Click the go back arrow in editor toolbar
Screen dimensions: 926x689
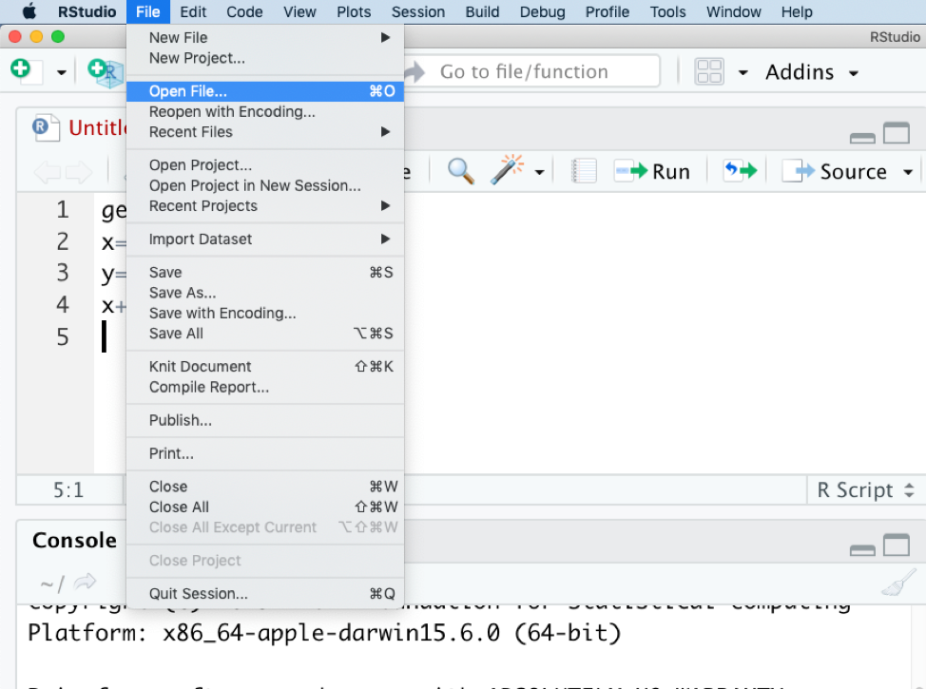coord(47,172)
